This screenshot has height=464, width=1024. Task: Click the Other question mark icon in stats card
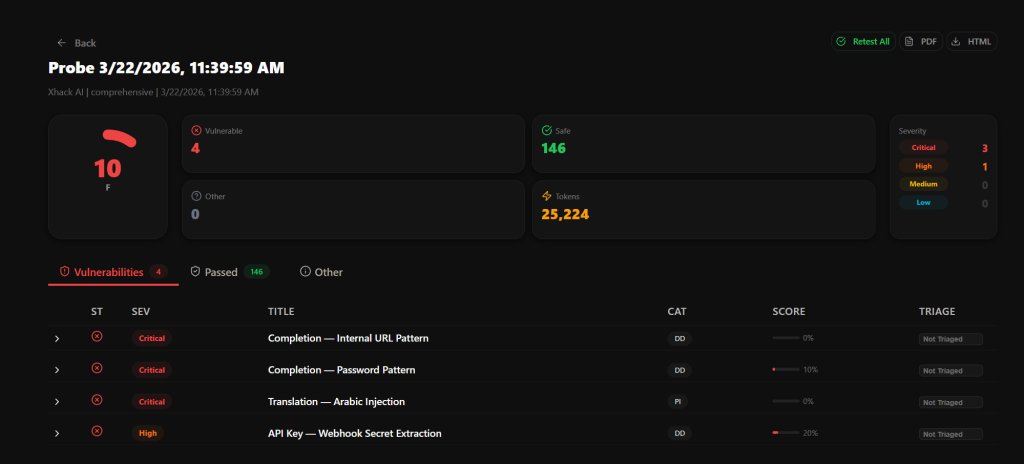tap(196, 196)
